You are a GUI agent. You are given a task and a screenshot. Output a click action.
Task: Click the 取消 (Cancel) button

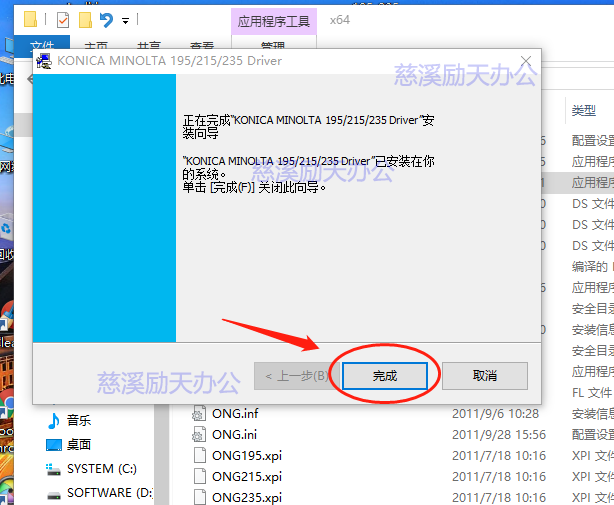(484, 375)
